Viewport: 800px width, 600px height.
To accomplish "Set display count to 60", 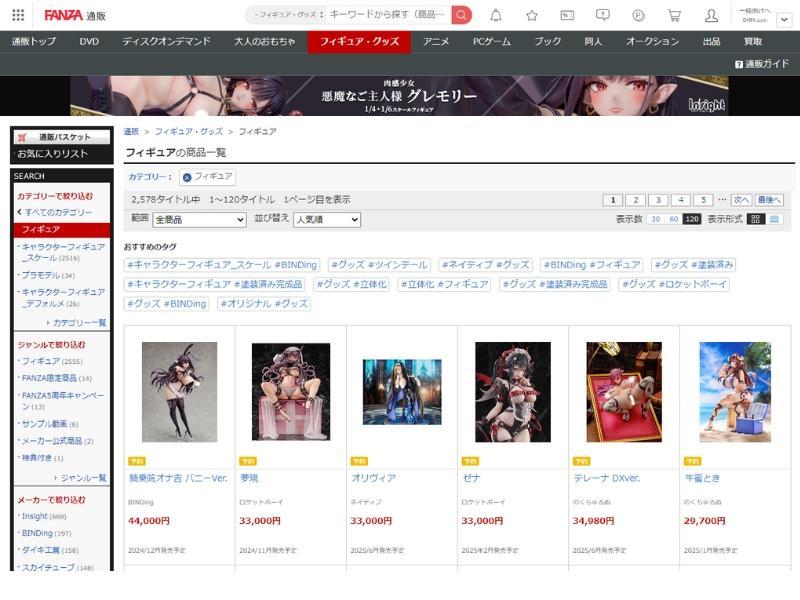I will click(x=673, y=219).
